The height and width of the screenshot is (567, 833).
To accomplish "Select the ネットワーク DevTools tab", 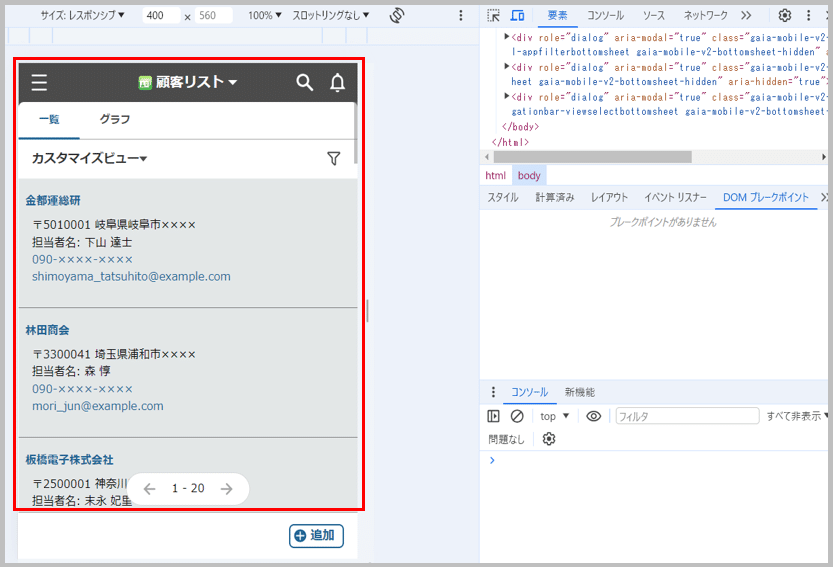I will click(706, 15).
